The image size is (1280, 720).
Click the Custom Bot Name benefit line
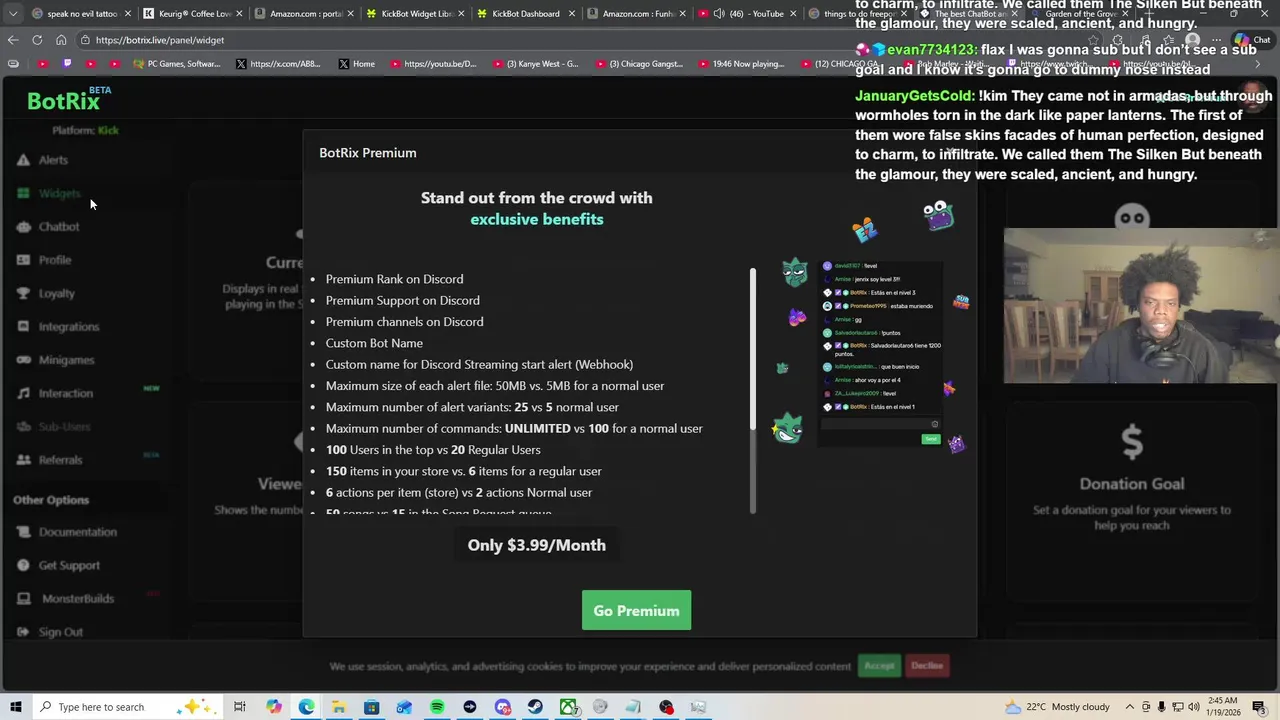374,343
